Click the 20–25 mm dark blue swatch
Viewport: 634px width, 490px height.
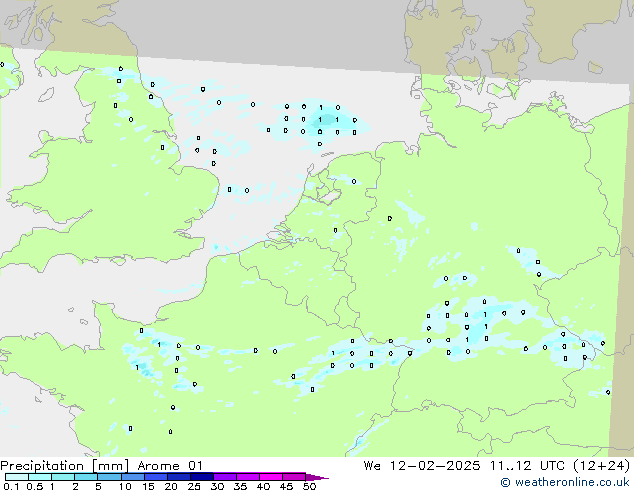point(179,477)
